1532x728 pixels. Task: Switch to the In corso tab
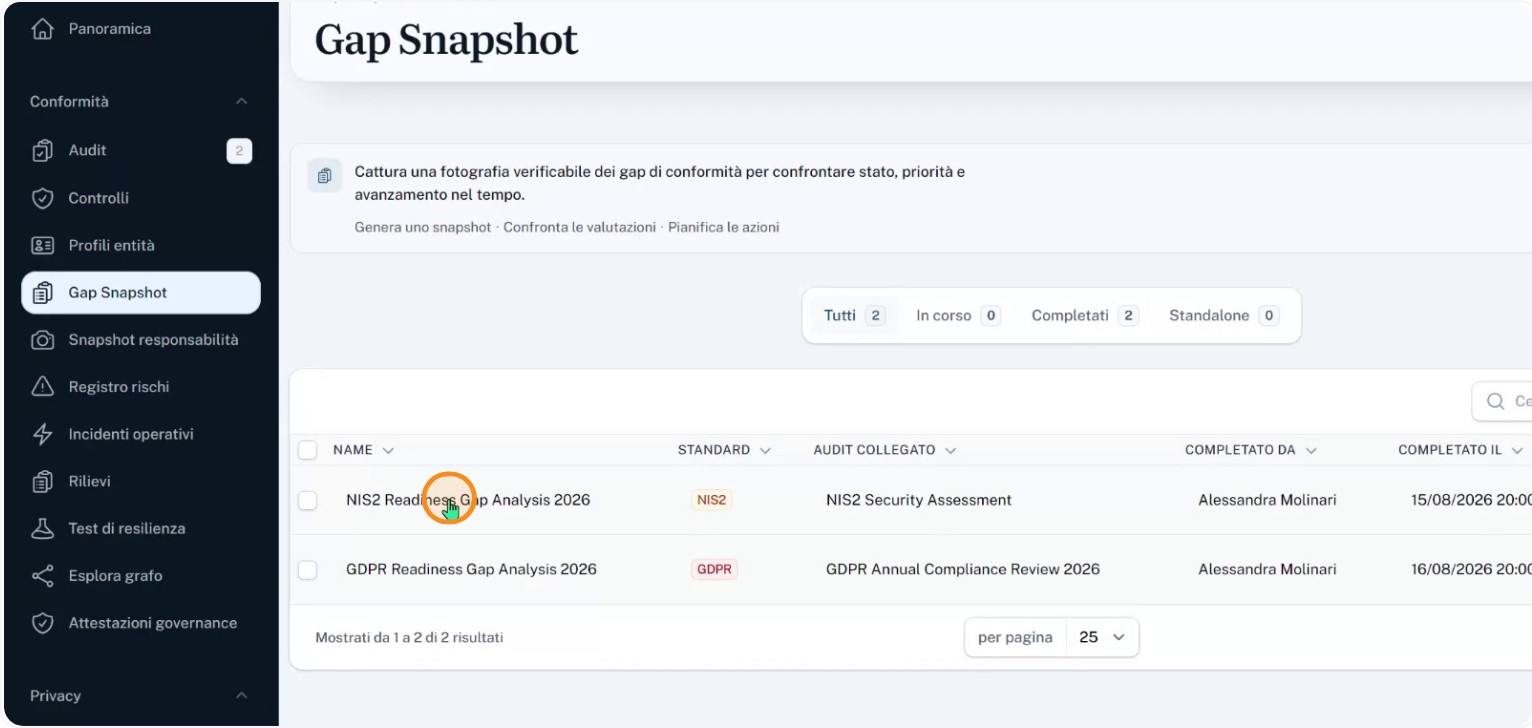click(x=958, y=316)
